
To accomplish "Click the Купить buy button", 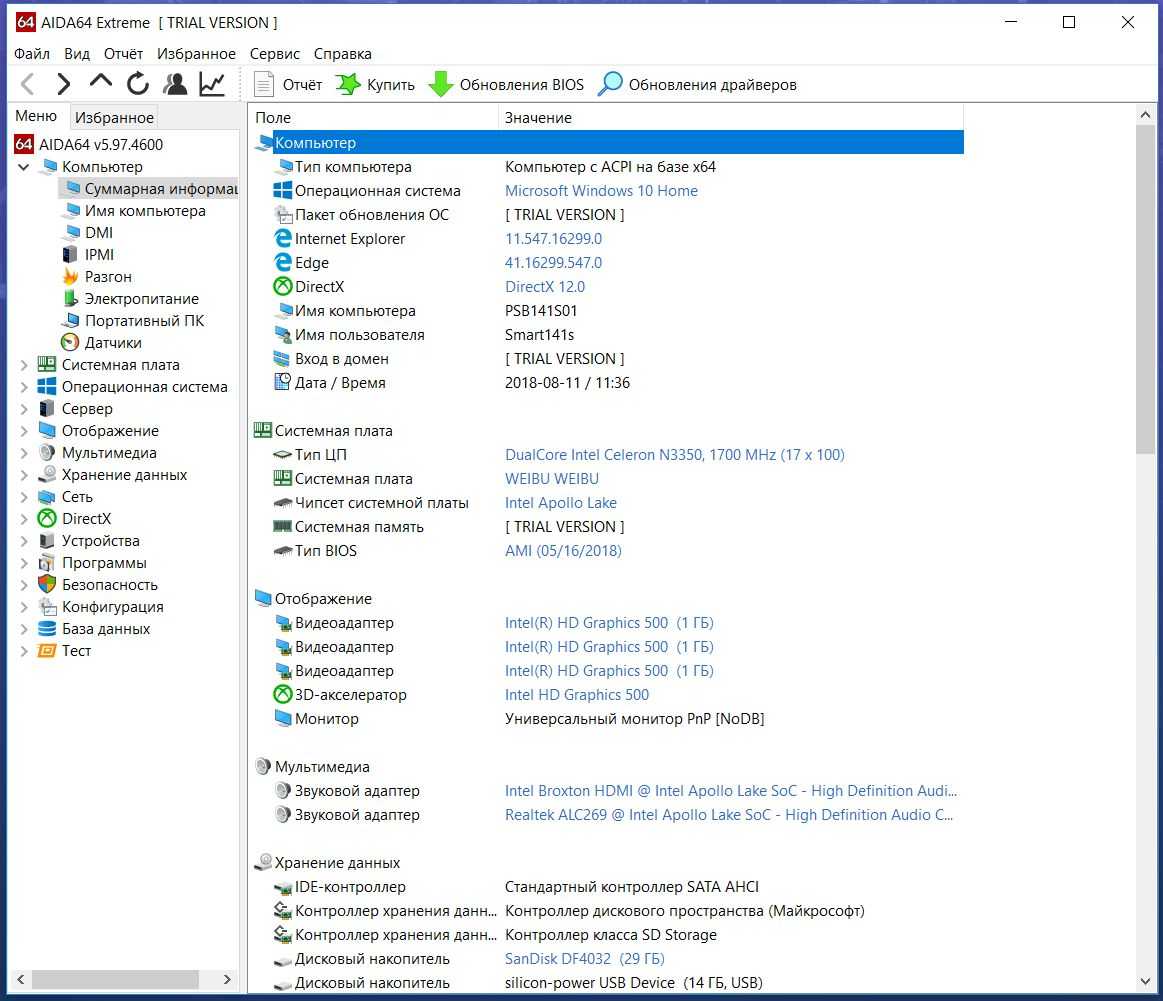I will click(x=376, y=85).
